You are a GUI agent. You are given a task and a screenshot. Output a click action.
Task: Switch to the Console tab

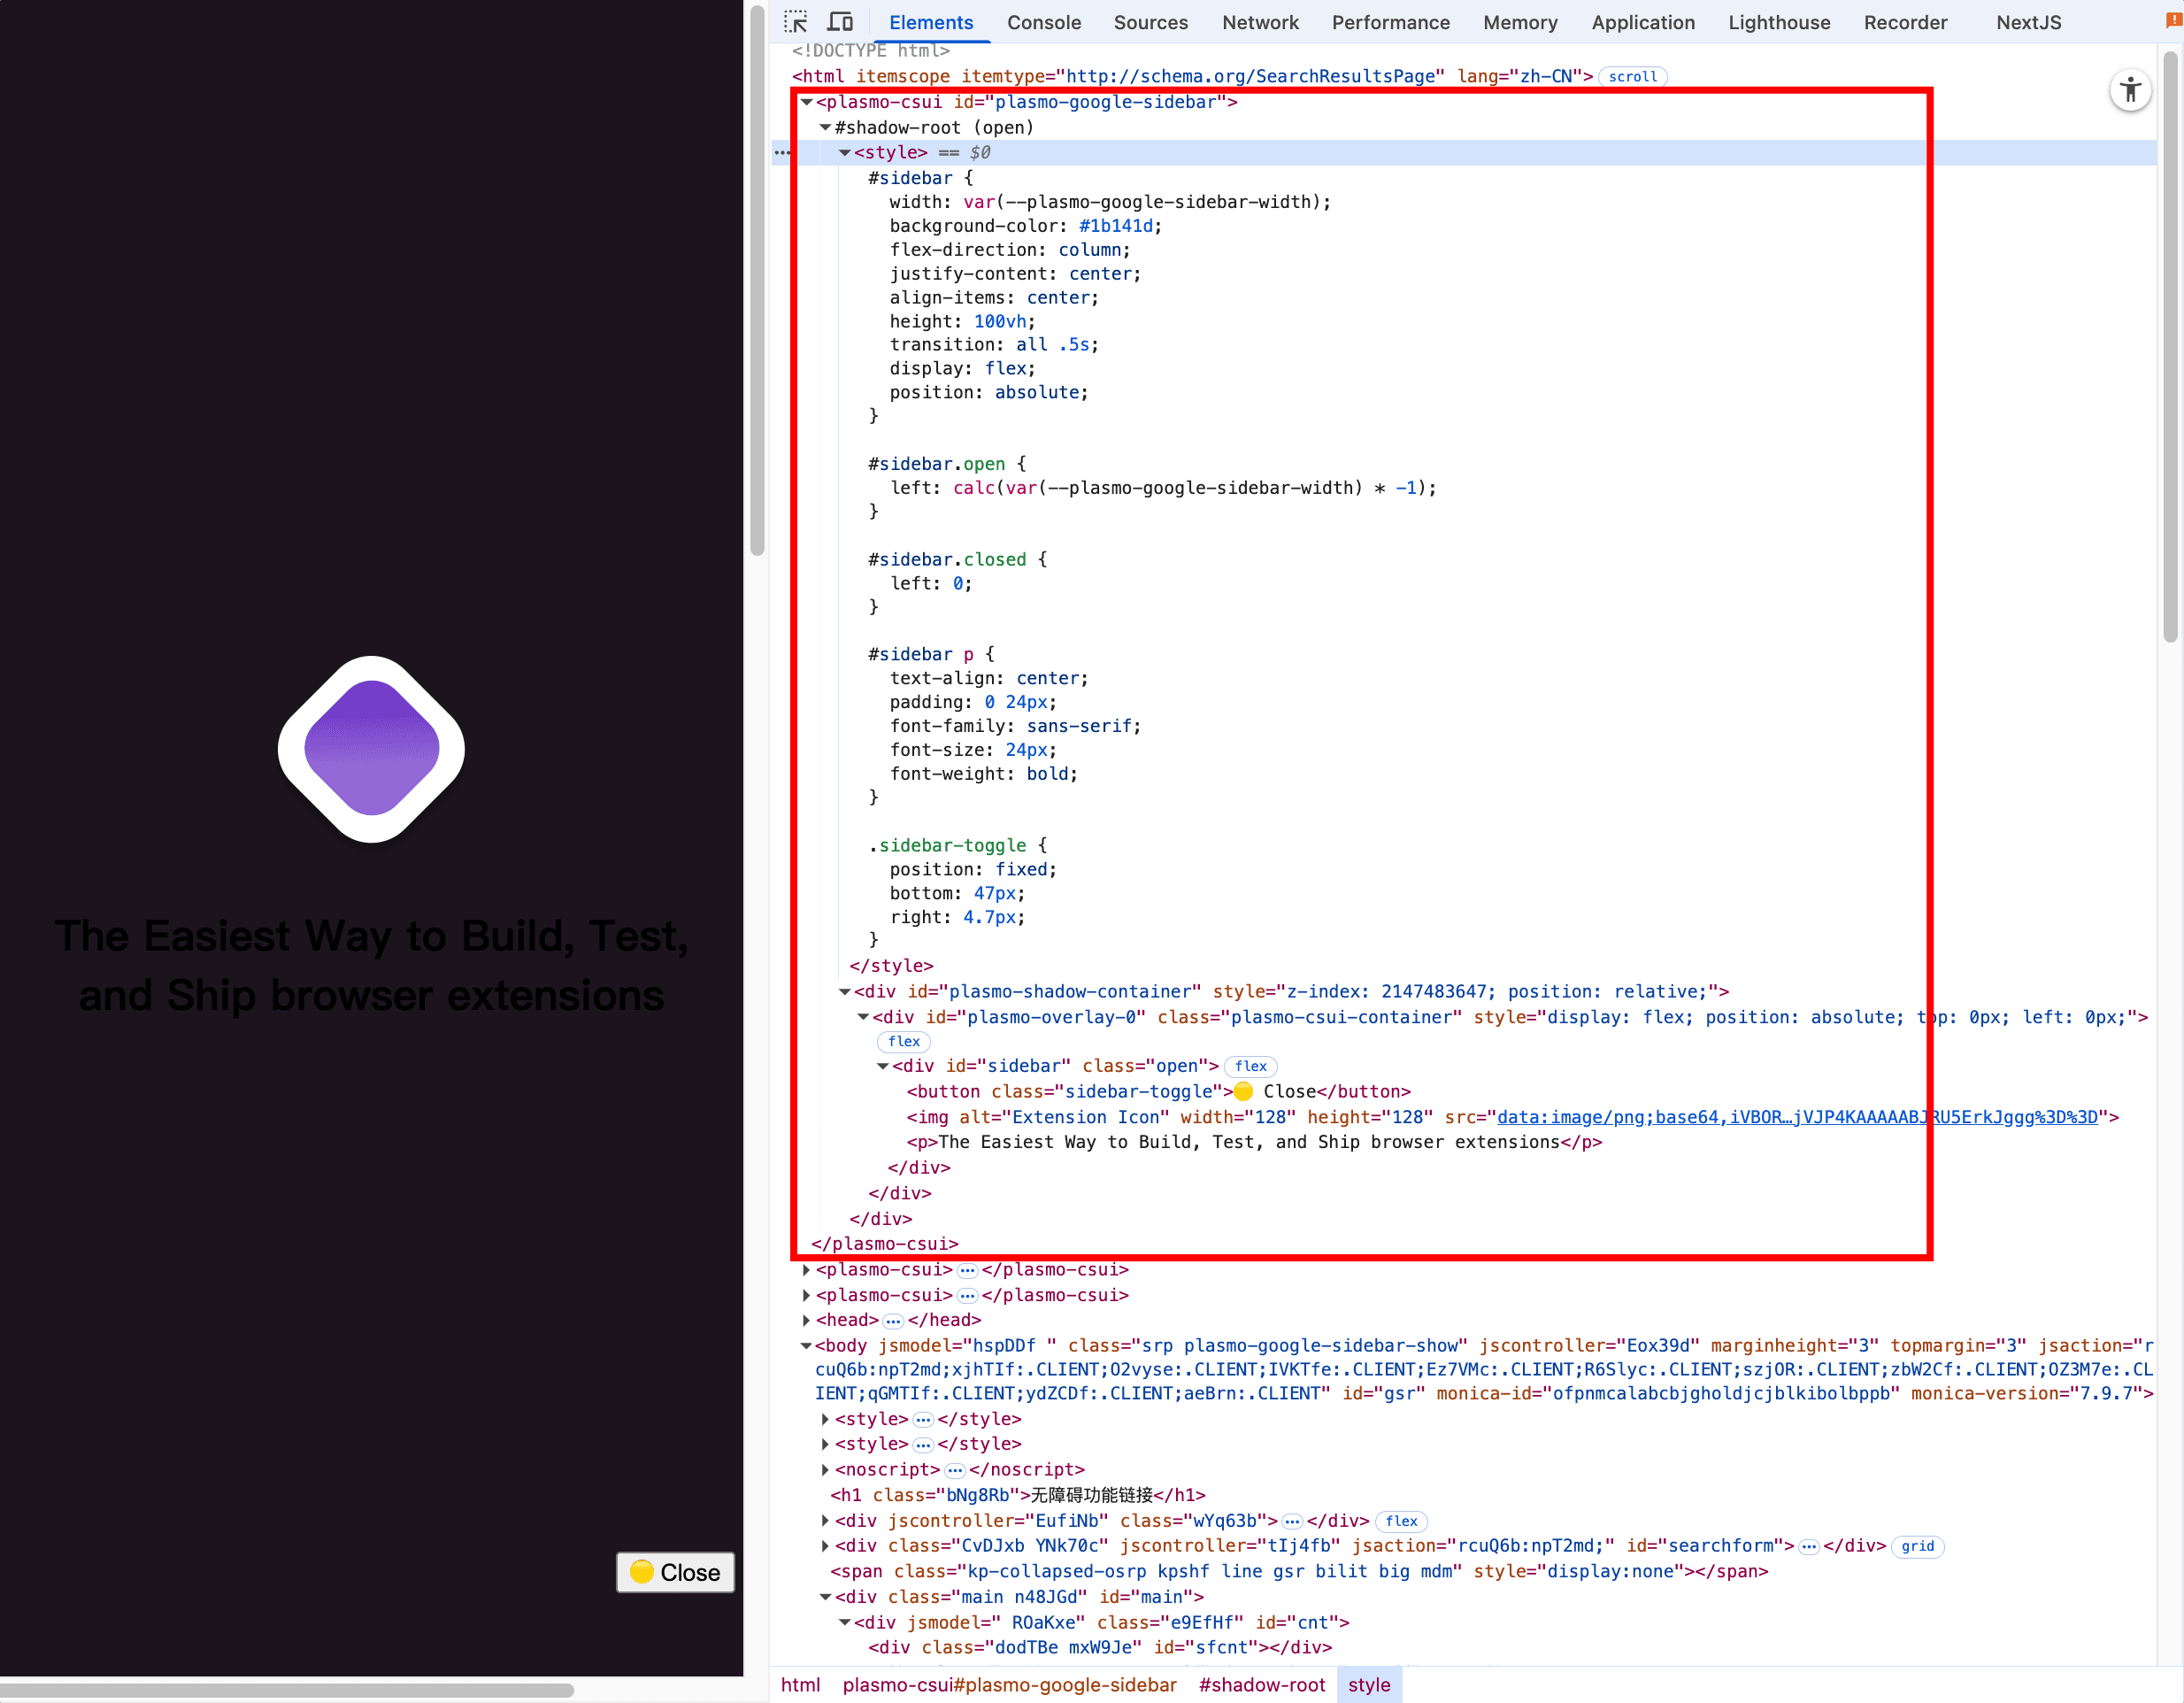tap(1044, 22)
